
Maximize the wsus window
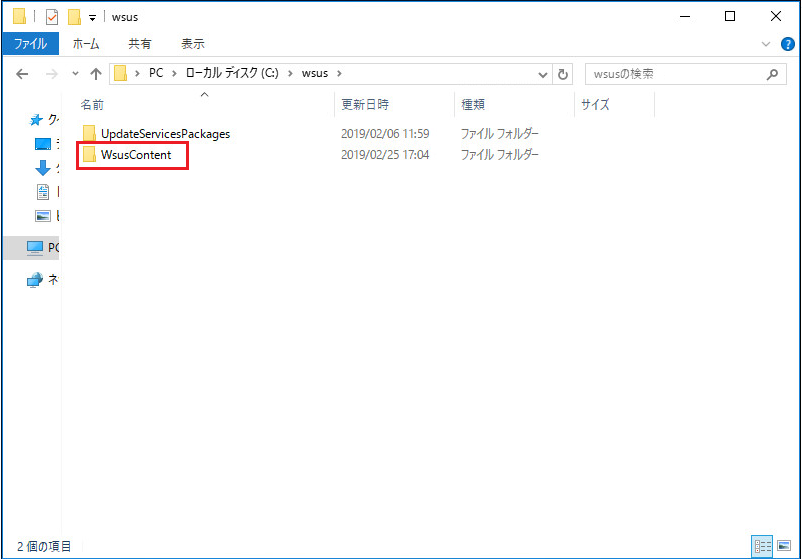coord(730,16)
